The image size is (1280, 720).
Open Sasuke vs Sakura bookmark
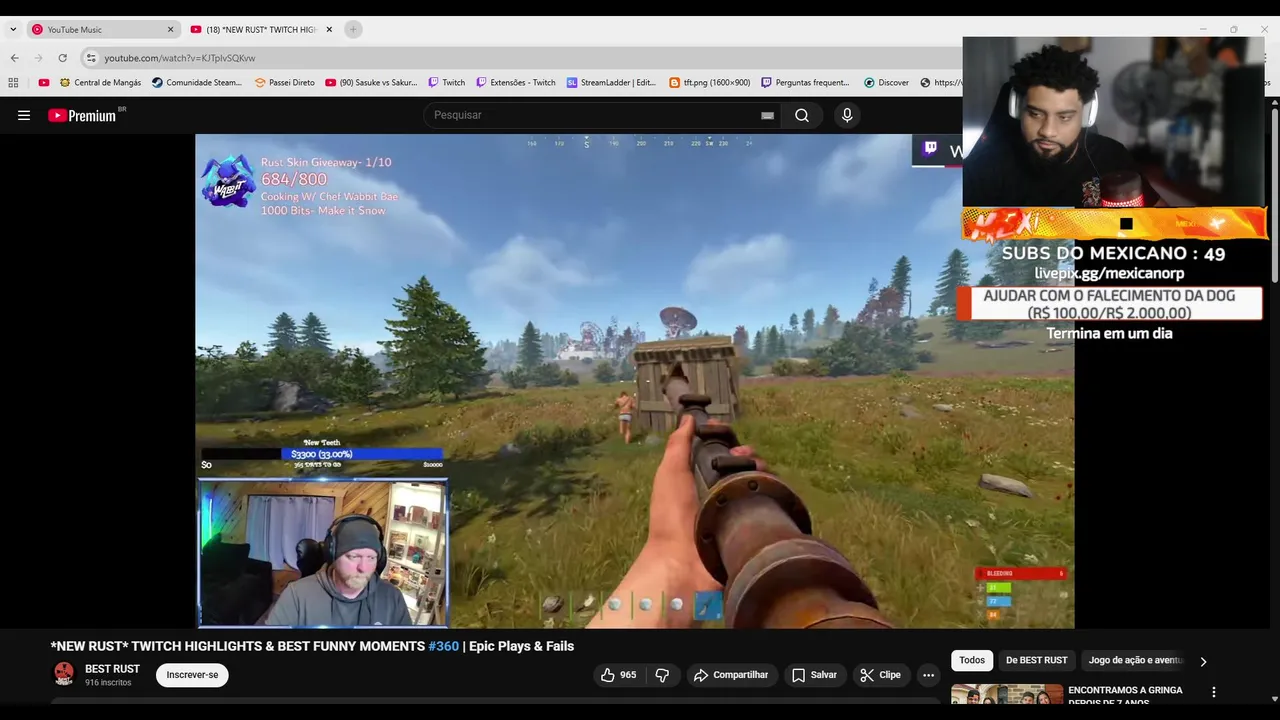pyautogui.click(x=371, y=83)
